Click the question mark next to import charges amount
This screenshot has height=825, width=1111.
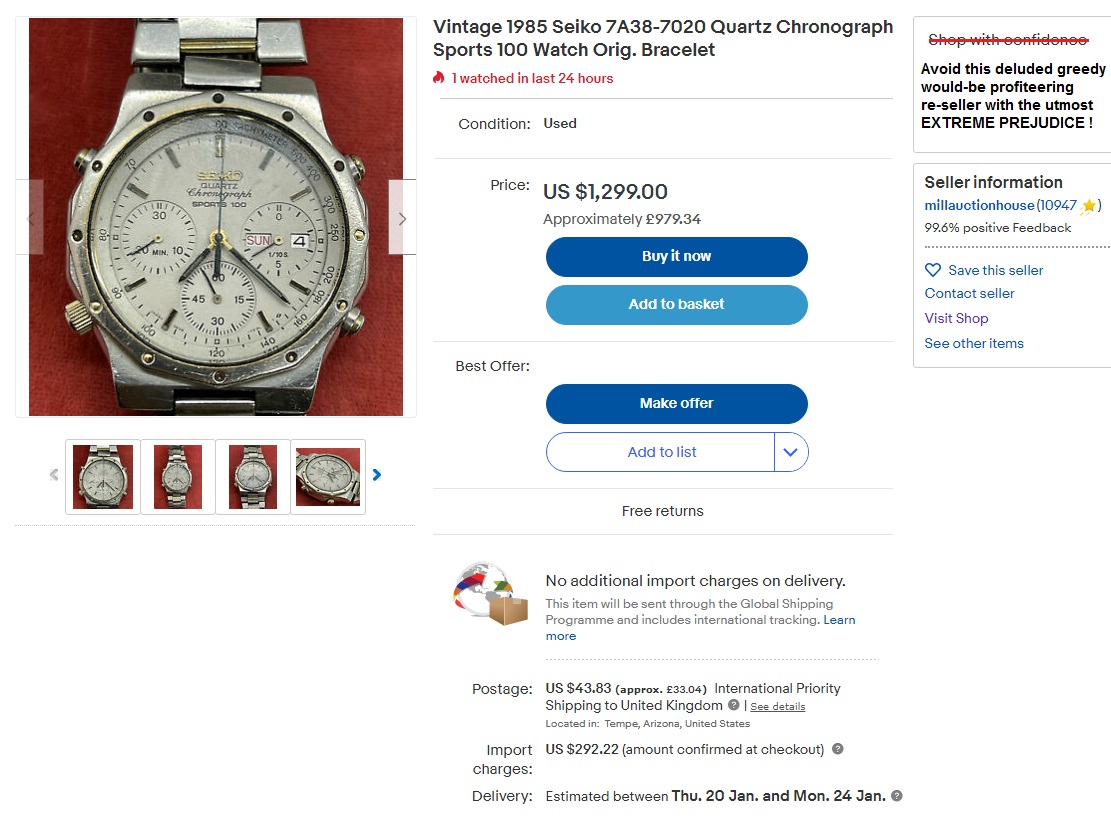point(837,749)
